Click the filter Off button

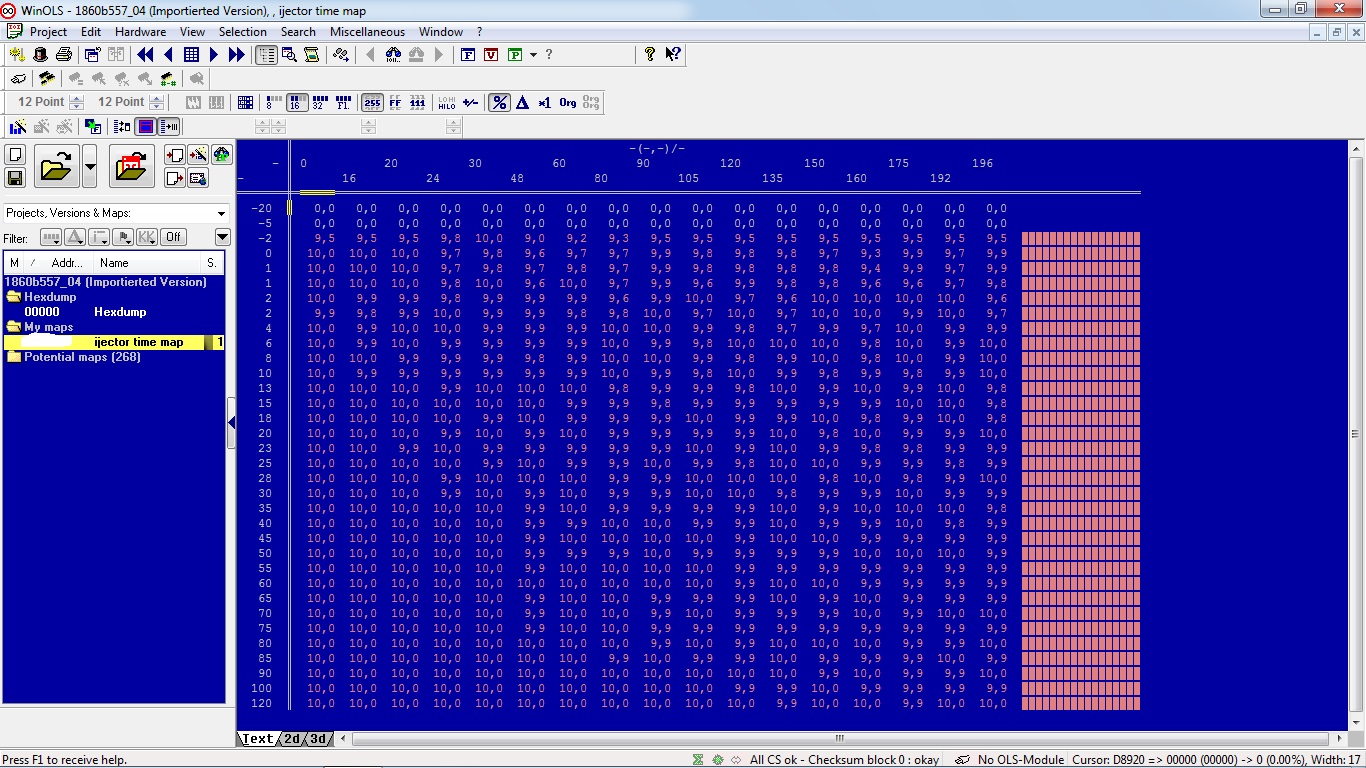(x=173, y=237)
